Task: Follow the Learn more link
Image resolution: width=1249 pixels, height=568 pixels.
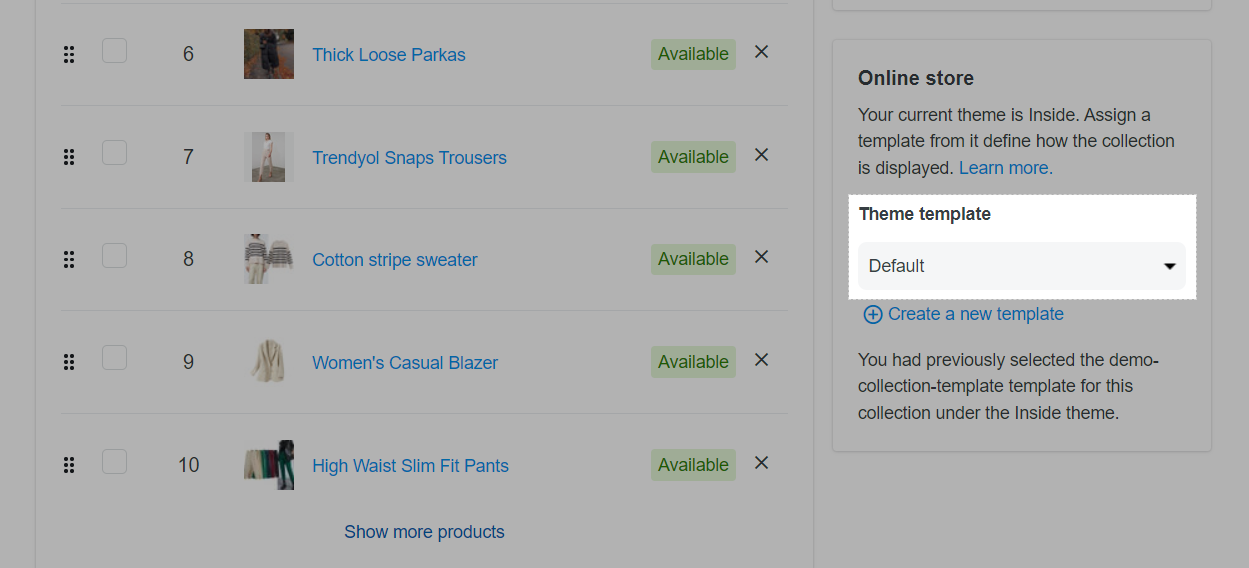Action: click(1006, 168)
